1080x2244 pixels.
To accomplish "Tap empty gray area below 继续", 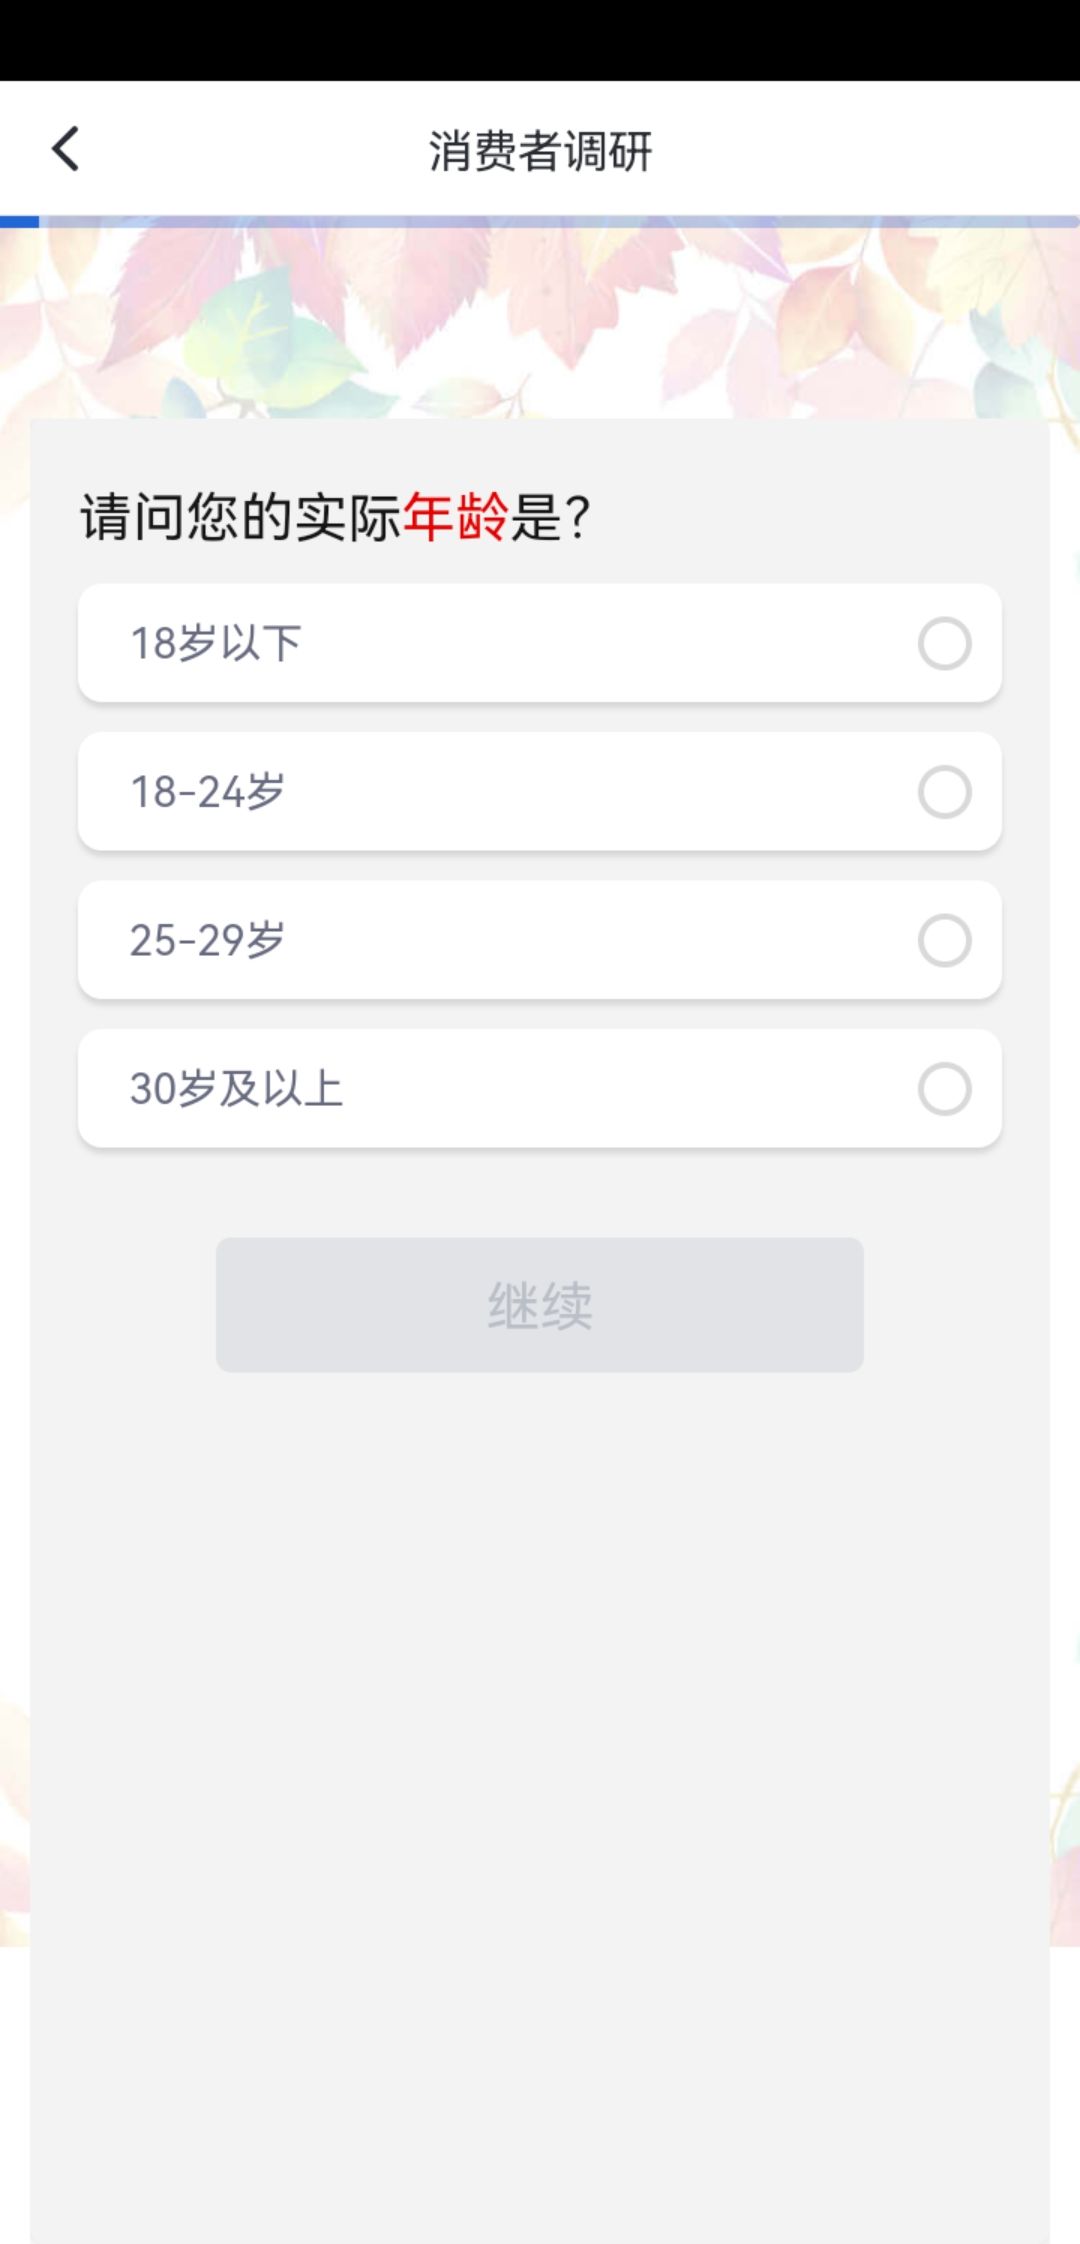I will click(x=540, y=1700).
